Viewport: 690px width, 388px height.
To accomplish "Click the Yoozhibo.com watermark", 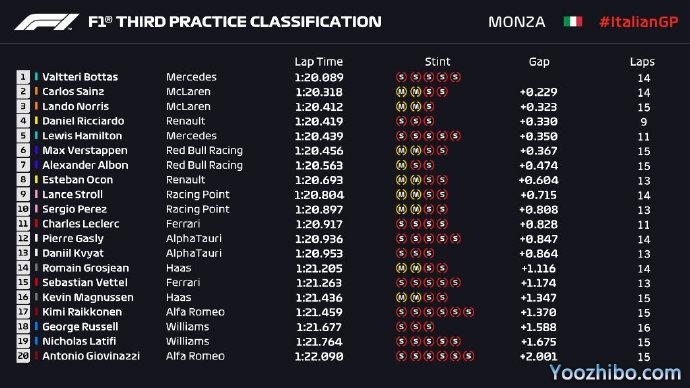I will tap(615, 373).
